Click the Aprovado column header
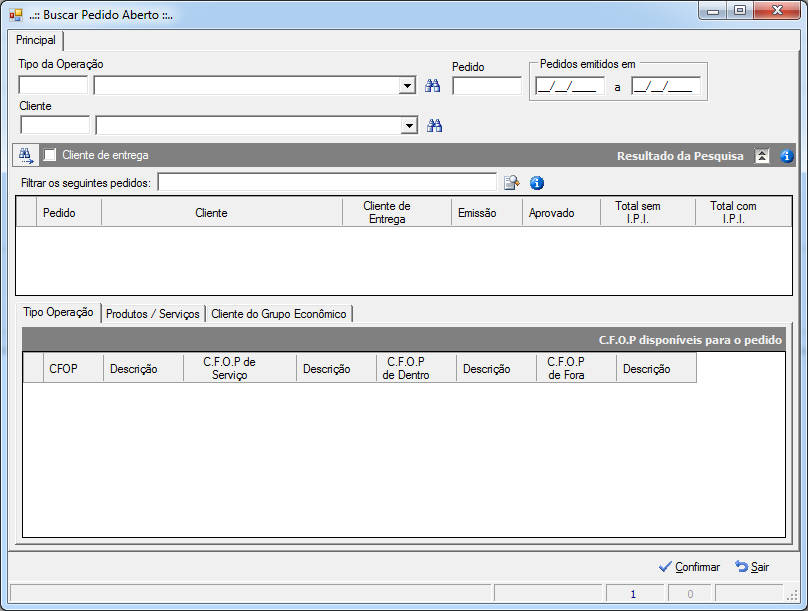808x611 pixels. pyautogui.click(x=562, y=212)
